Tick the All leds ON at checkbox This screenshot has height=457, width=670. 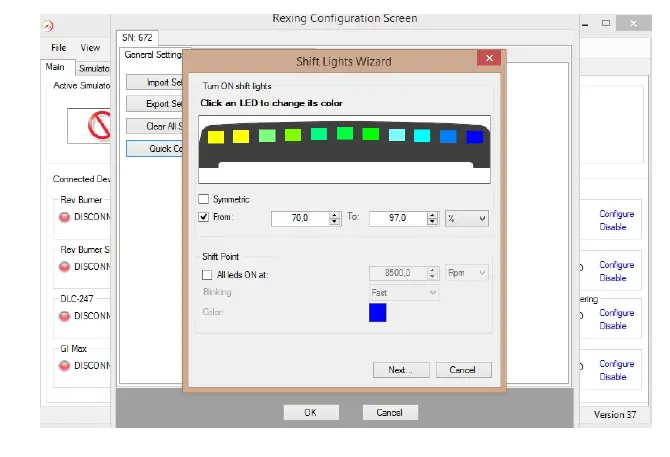click(x=207, y=275)
